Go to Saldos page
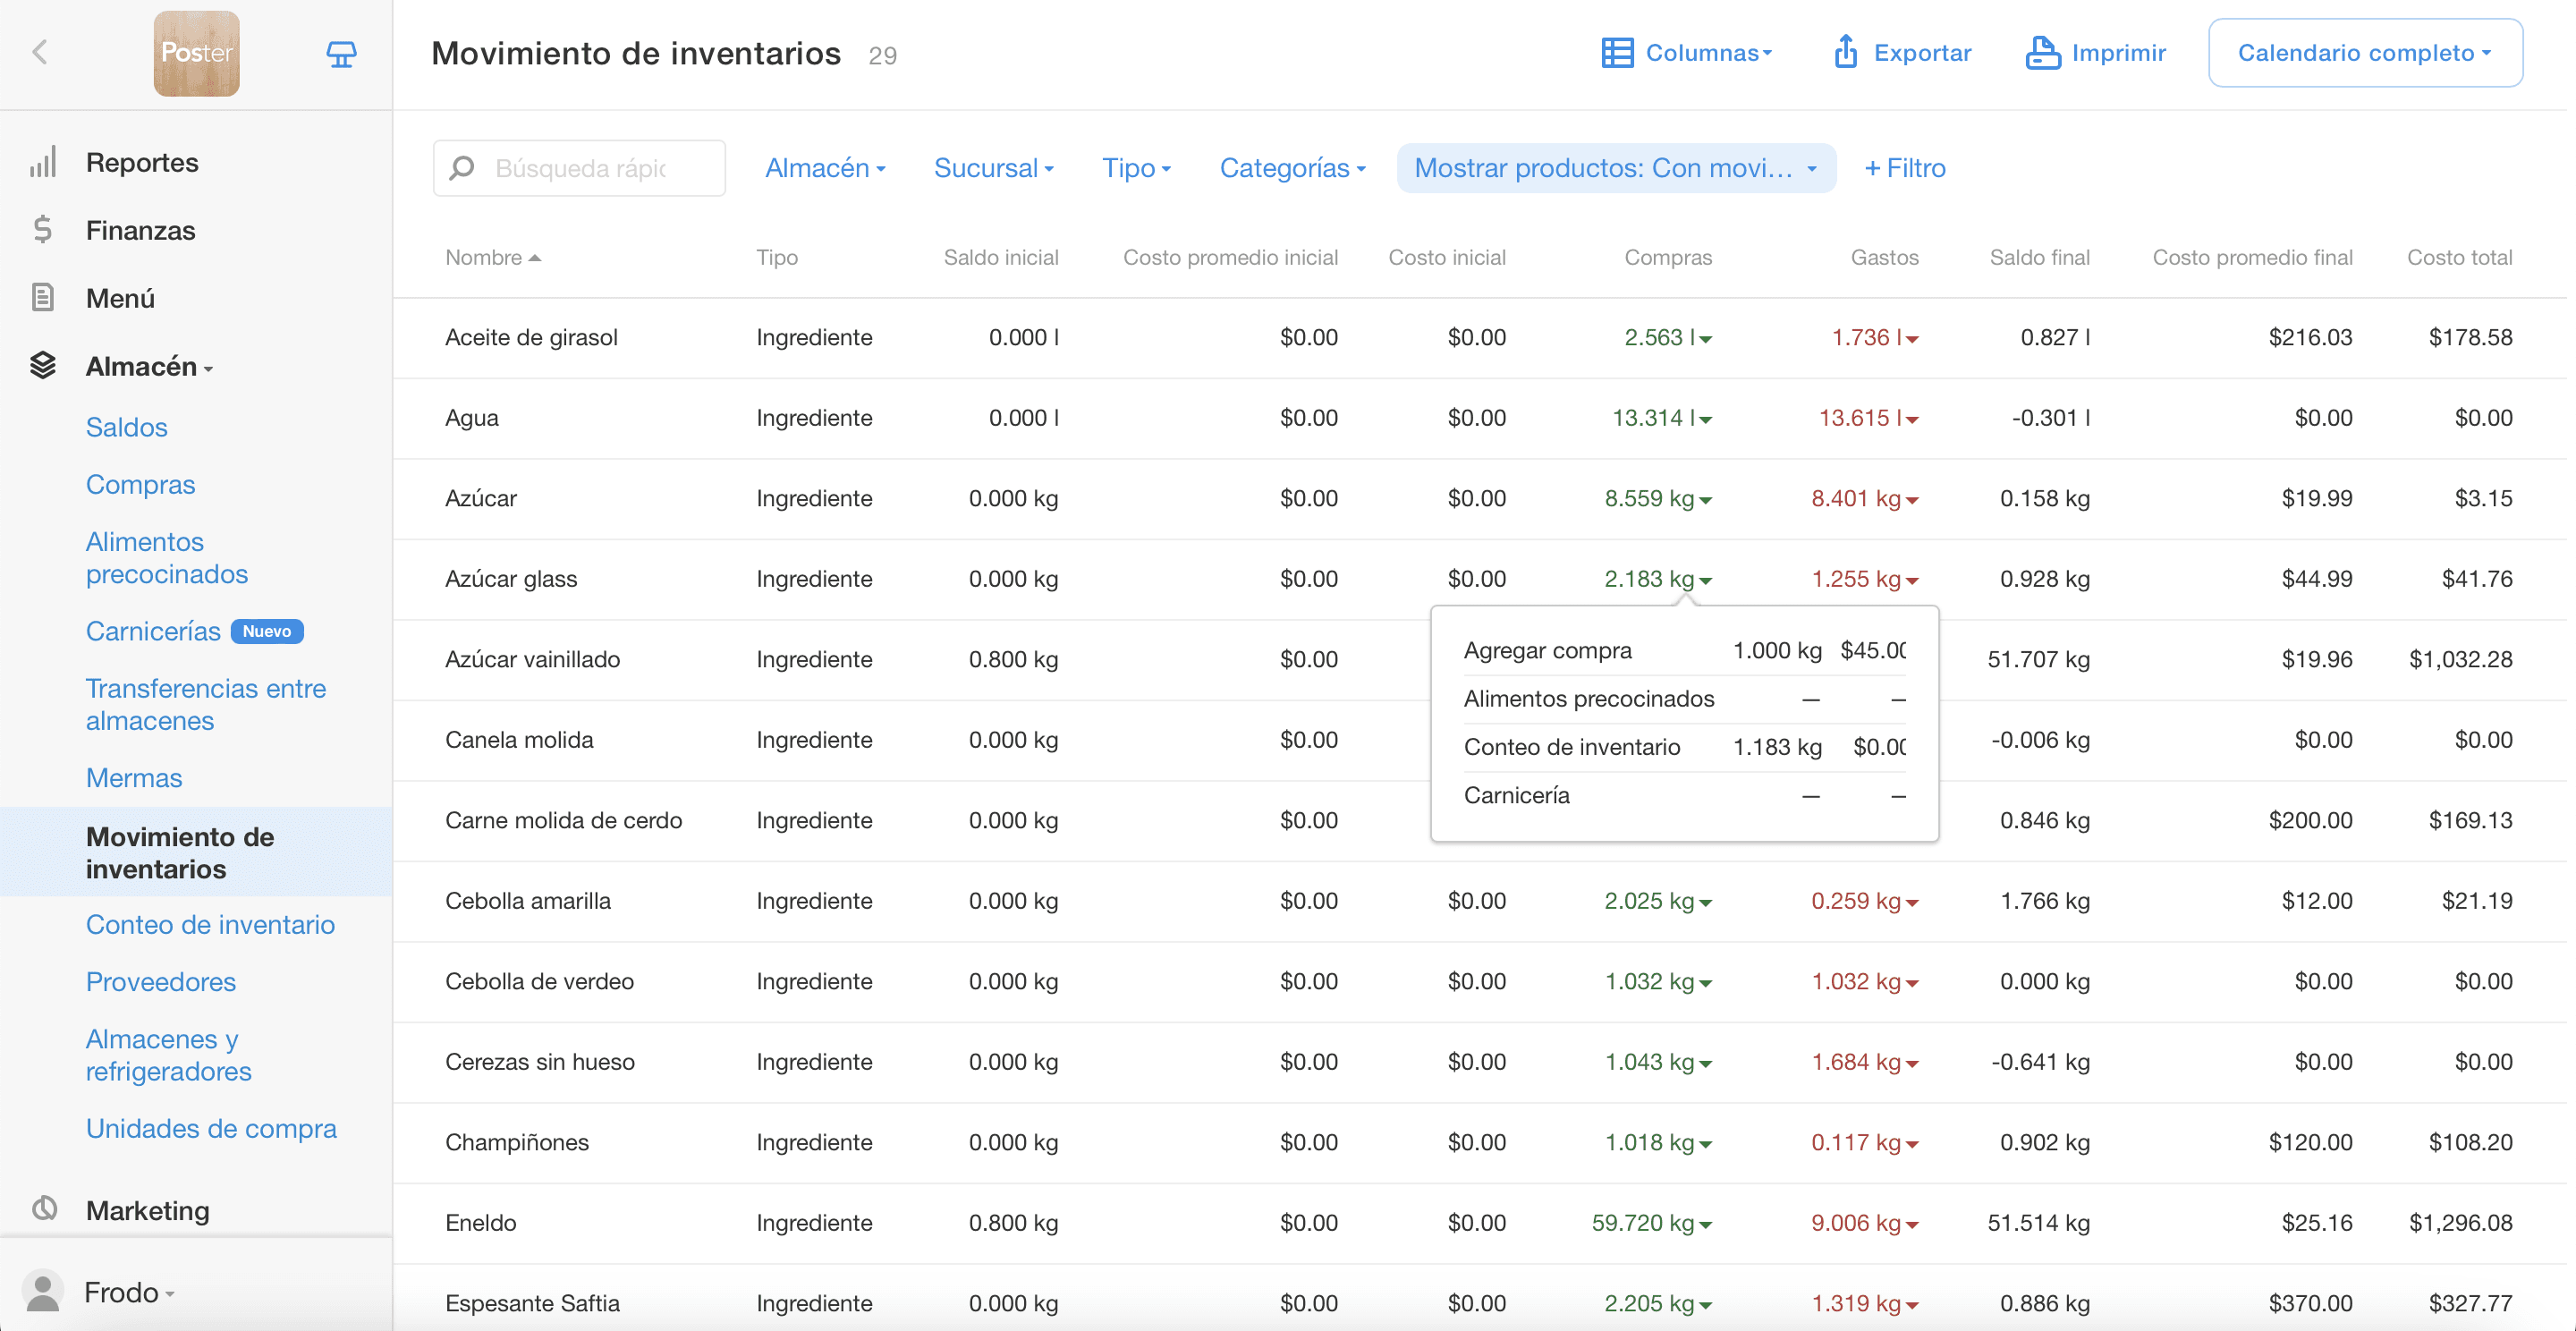 pos(126,427)
